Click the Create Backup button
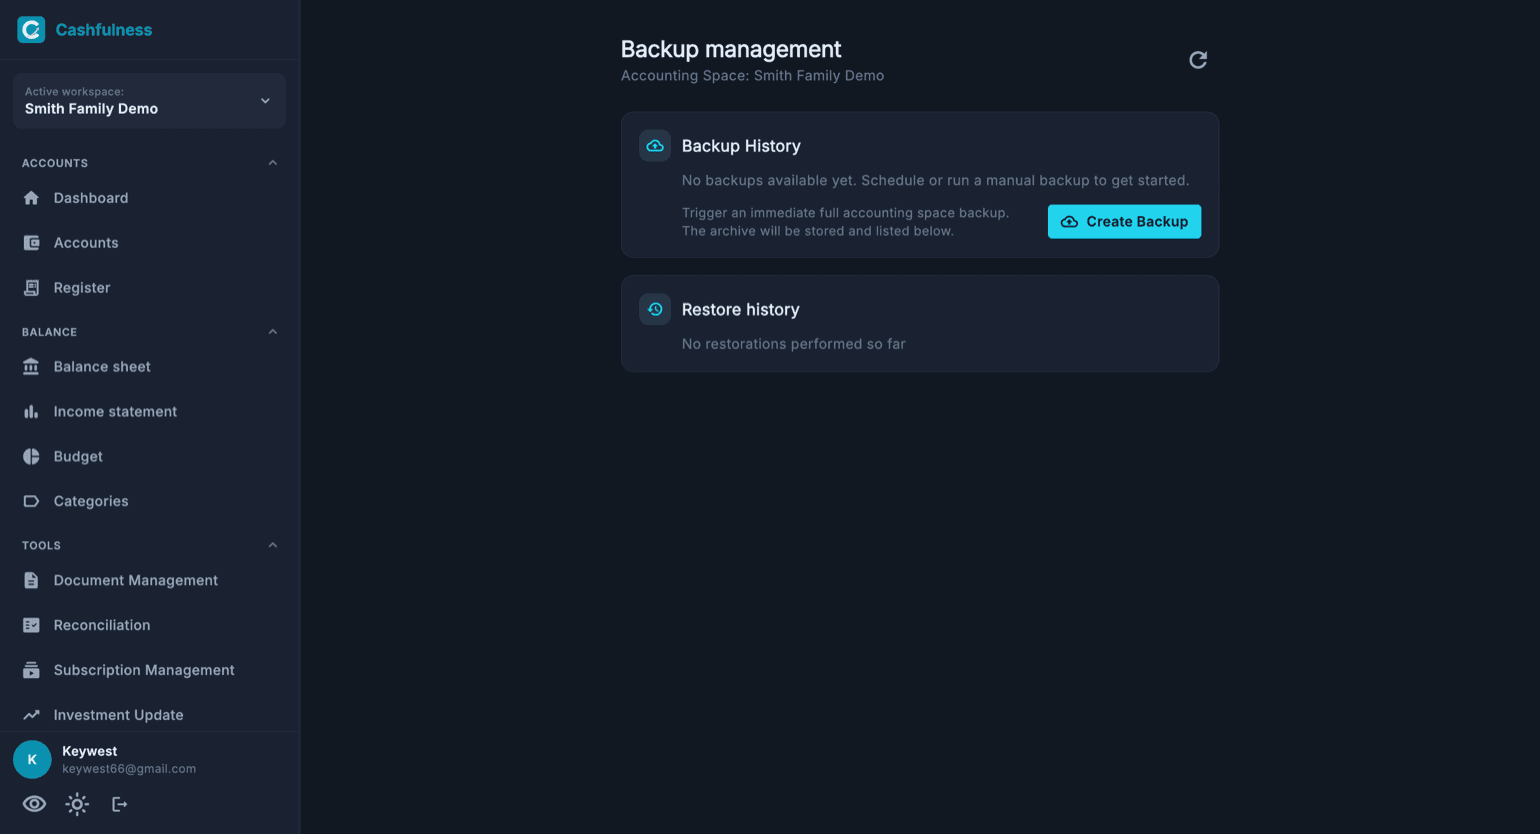The height and width of the screenshot is (834, 1540). pyautogui.click(x=1124, y=222)
